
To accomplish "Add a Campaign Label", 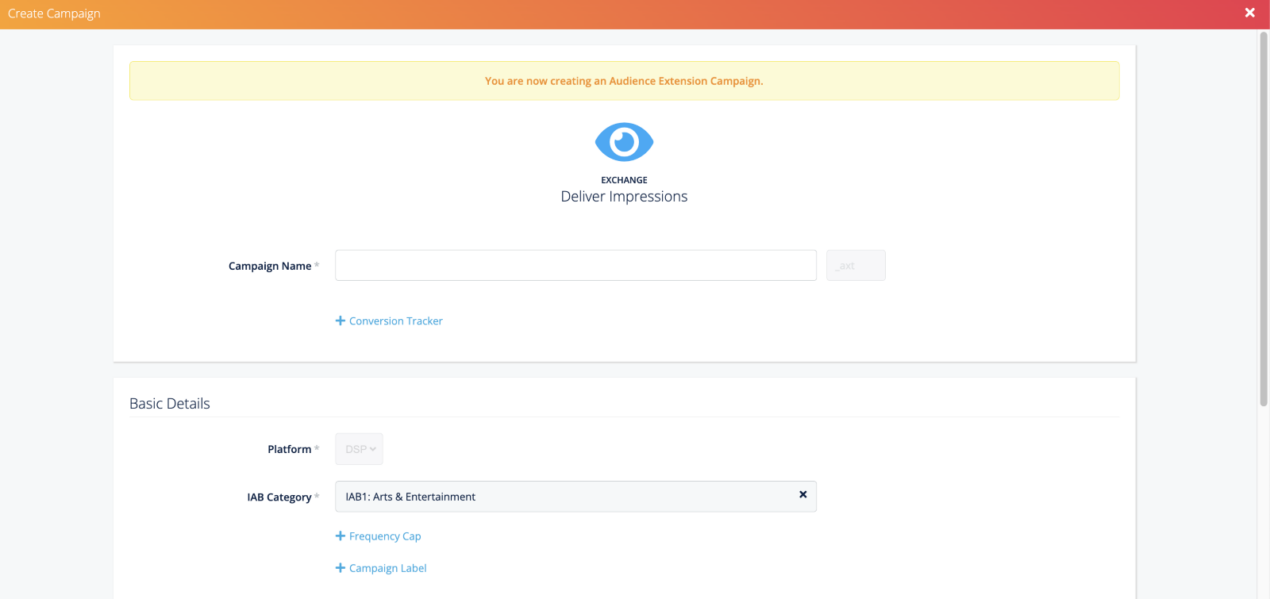I will (x=381, y=568).
